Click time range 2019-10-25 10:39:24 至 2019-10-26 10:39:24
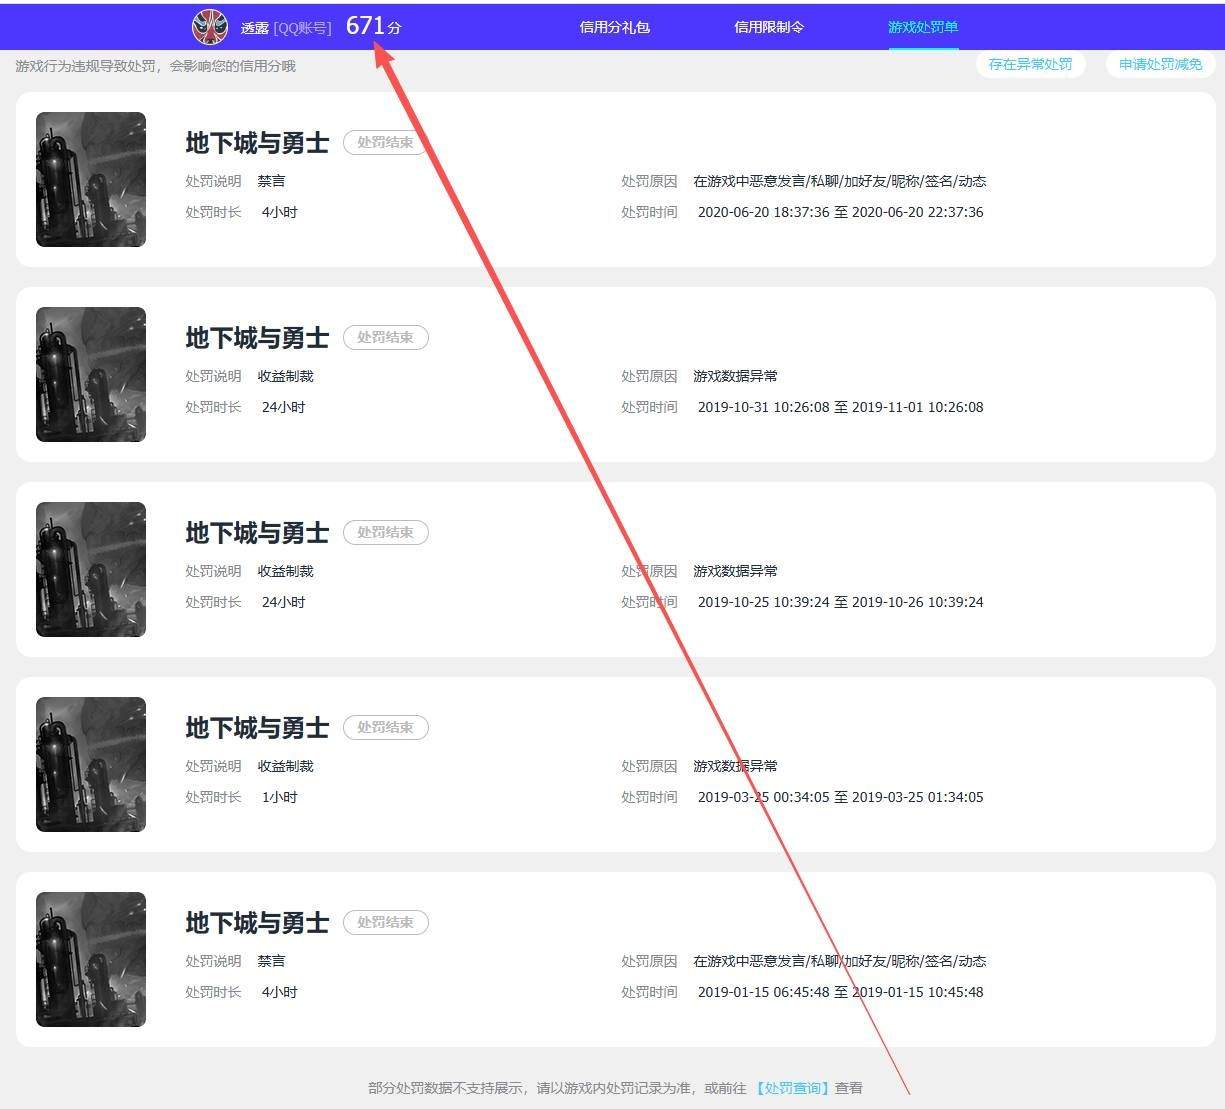Viewport: 1225px width, 1109px height. 840,602
